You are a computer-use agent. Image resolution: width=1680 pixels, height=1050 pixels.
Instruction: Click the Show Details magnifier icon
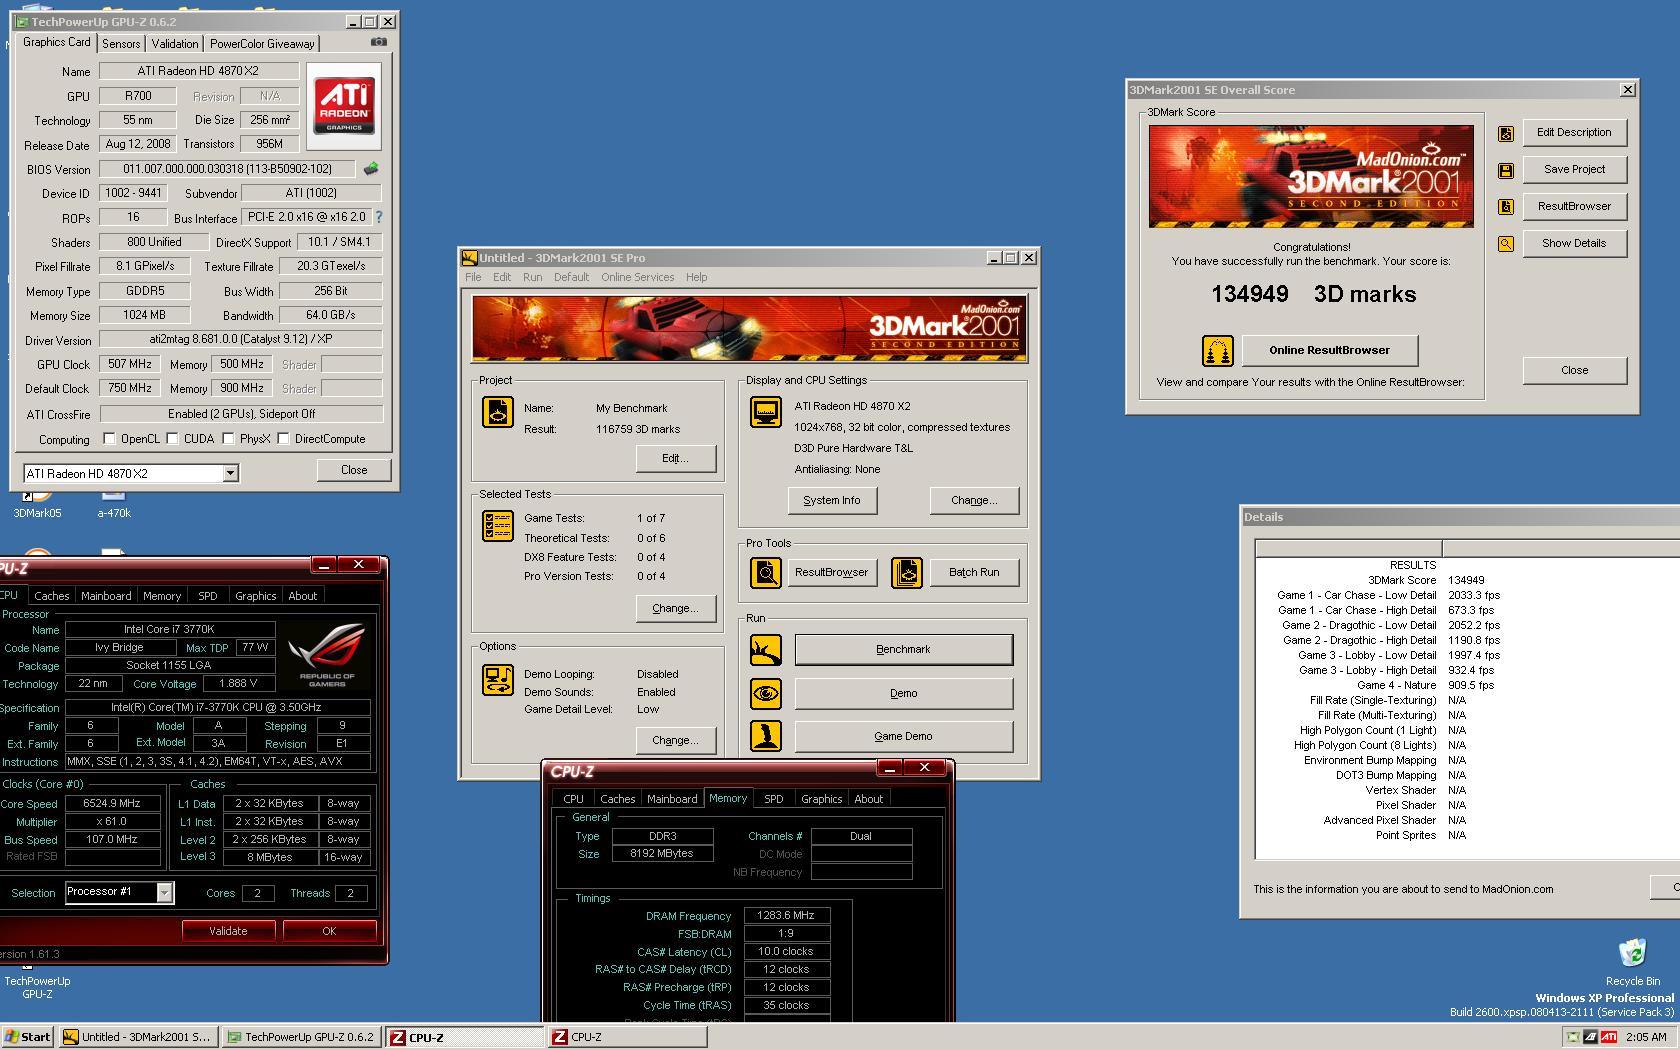1506,244
